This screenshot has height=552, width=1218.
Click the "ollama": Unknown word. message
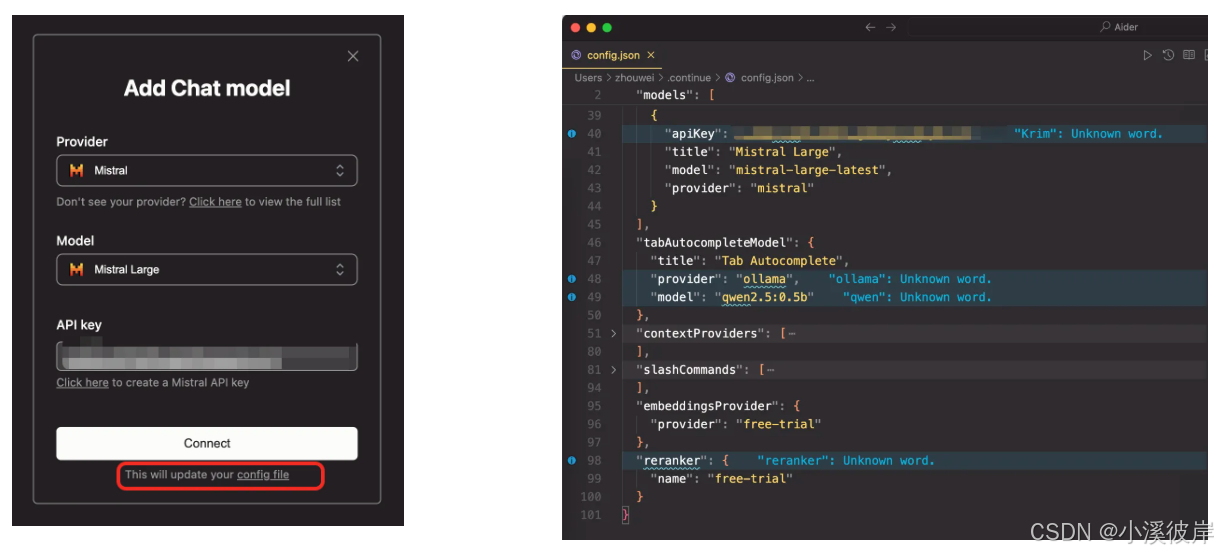coord(910,279)
